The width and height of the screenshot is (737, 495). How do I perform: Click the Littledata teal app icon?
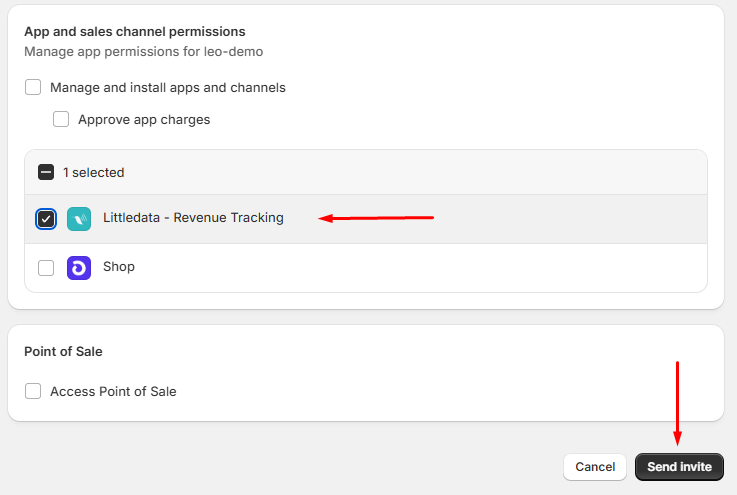pyautogui.click(x=79, y=218)
